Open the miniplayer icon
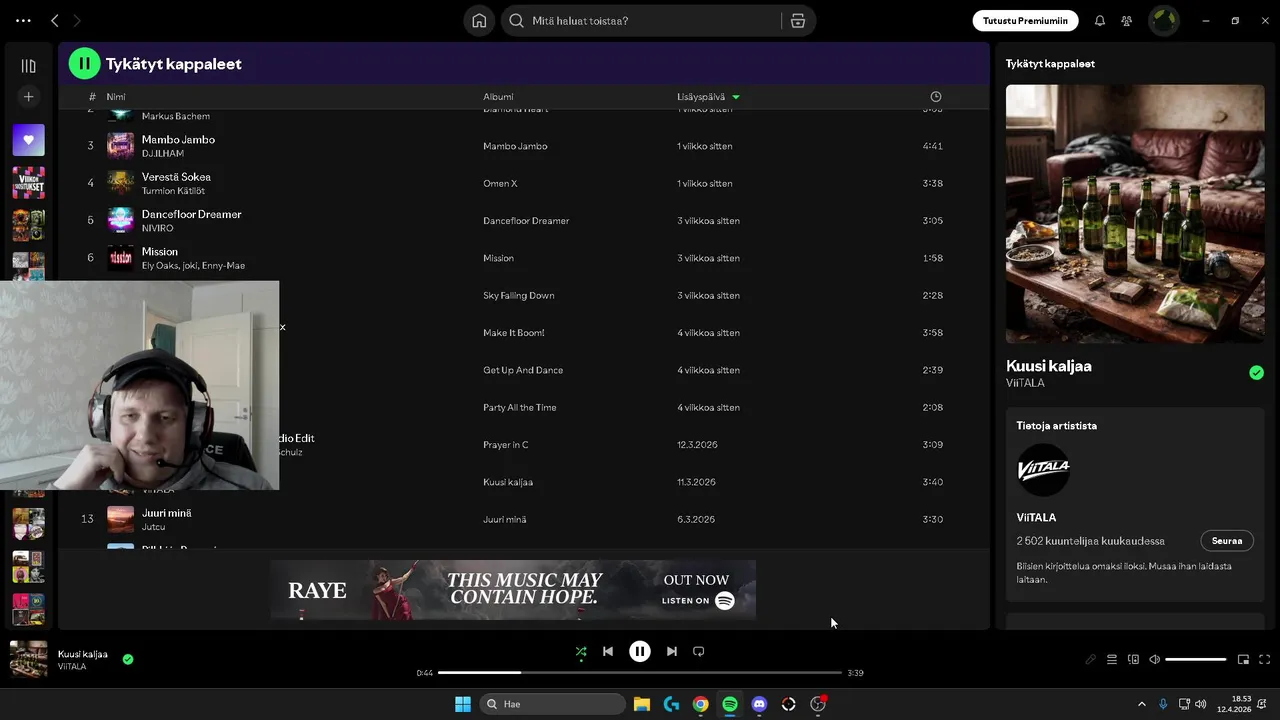The image size is (1280, 720). pos(1243,659)
